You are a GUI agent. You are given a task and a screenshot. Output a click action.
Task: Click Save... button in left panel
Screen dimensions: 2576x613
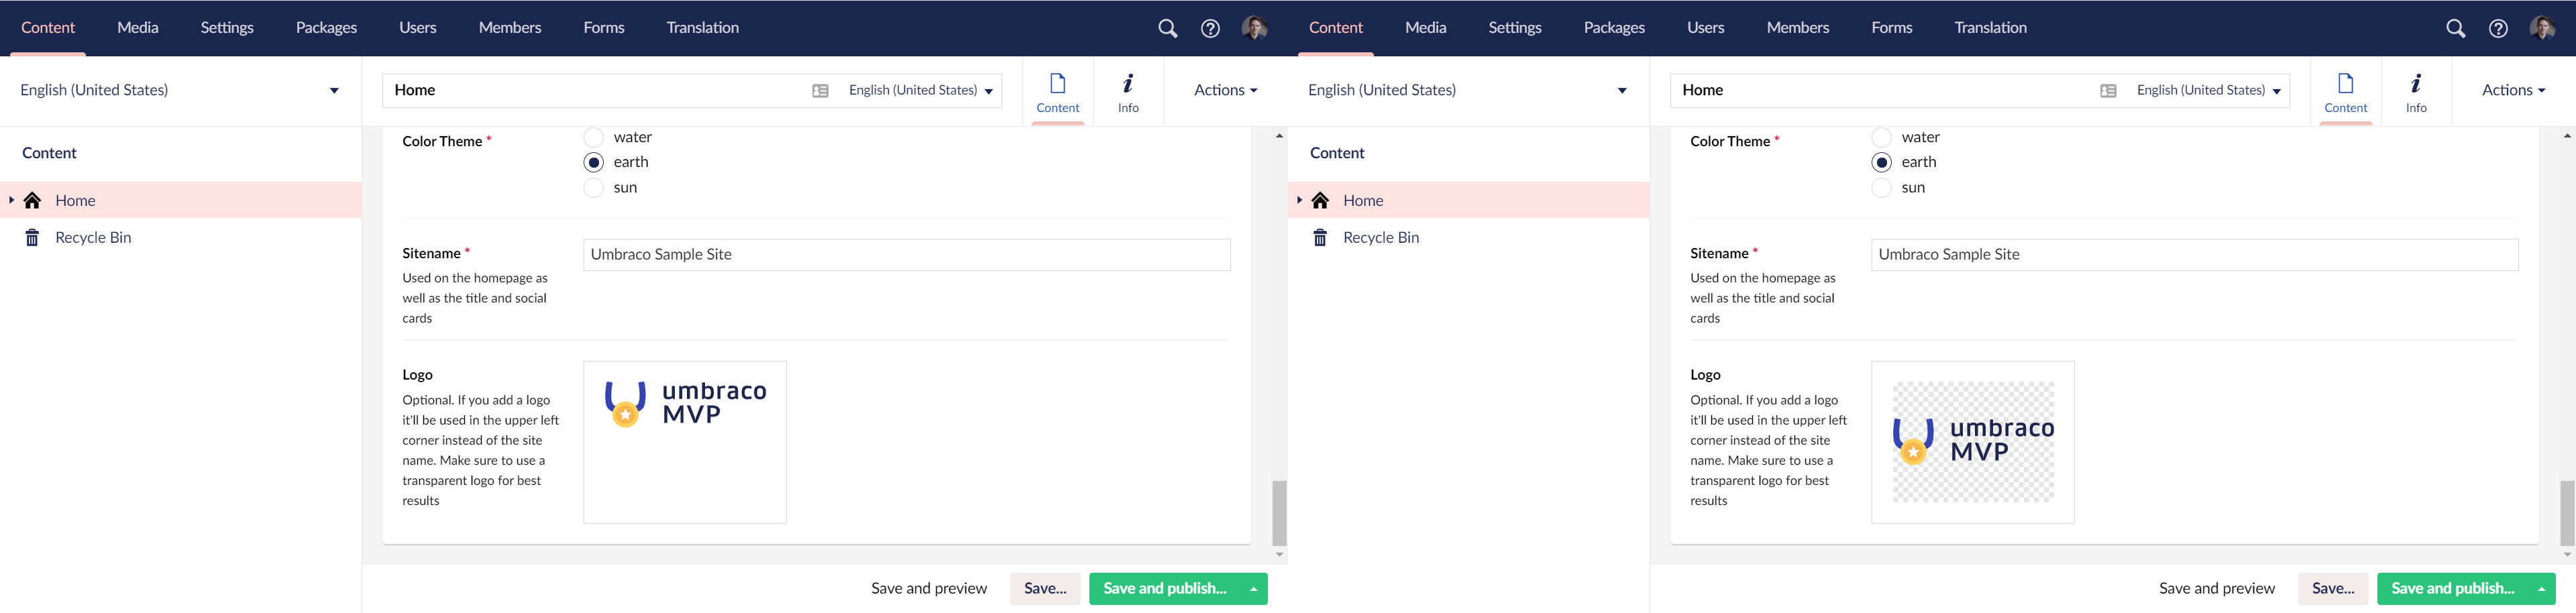point(1045,589)
